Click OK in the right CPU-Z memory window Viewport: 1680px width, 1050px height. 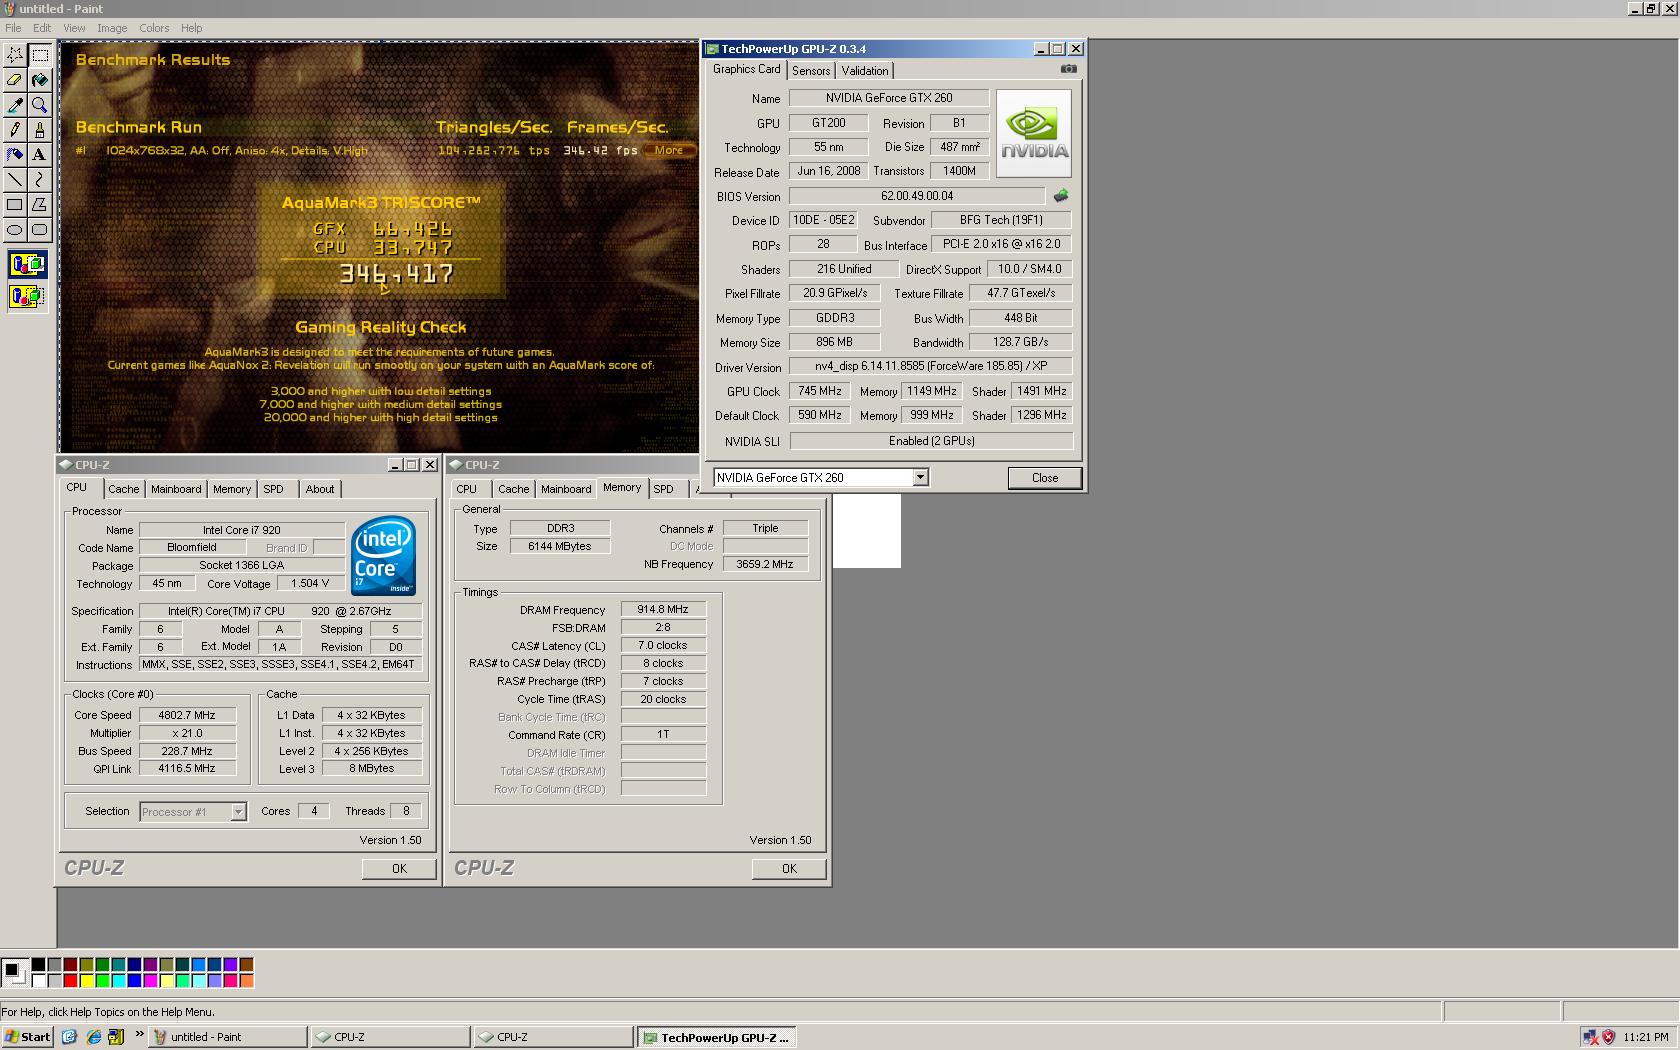click(x=789, y=869)
